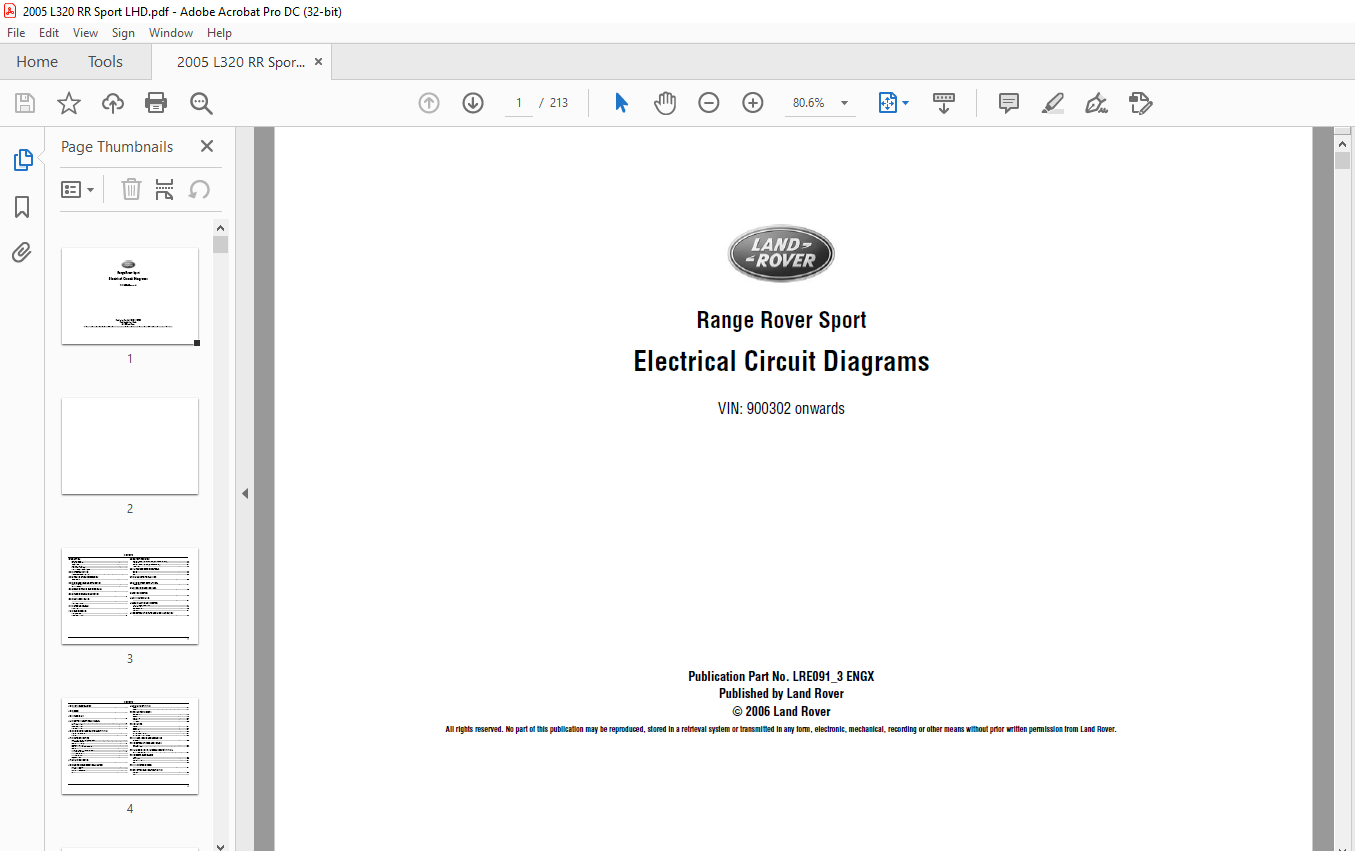Click the Save file icon
Image resolution: width=1355 pixels, height=851 pixels.
(x=25, y=103)
